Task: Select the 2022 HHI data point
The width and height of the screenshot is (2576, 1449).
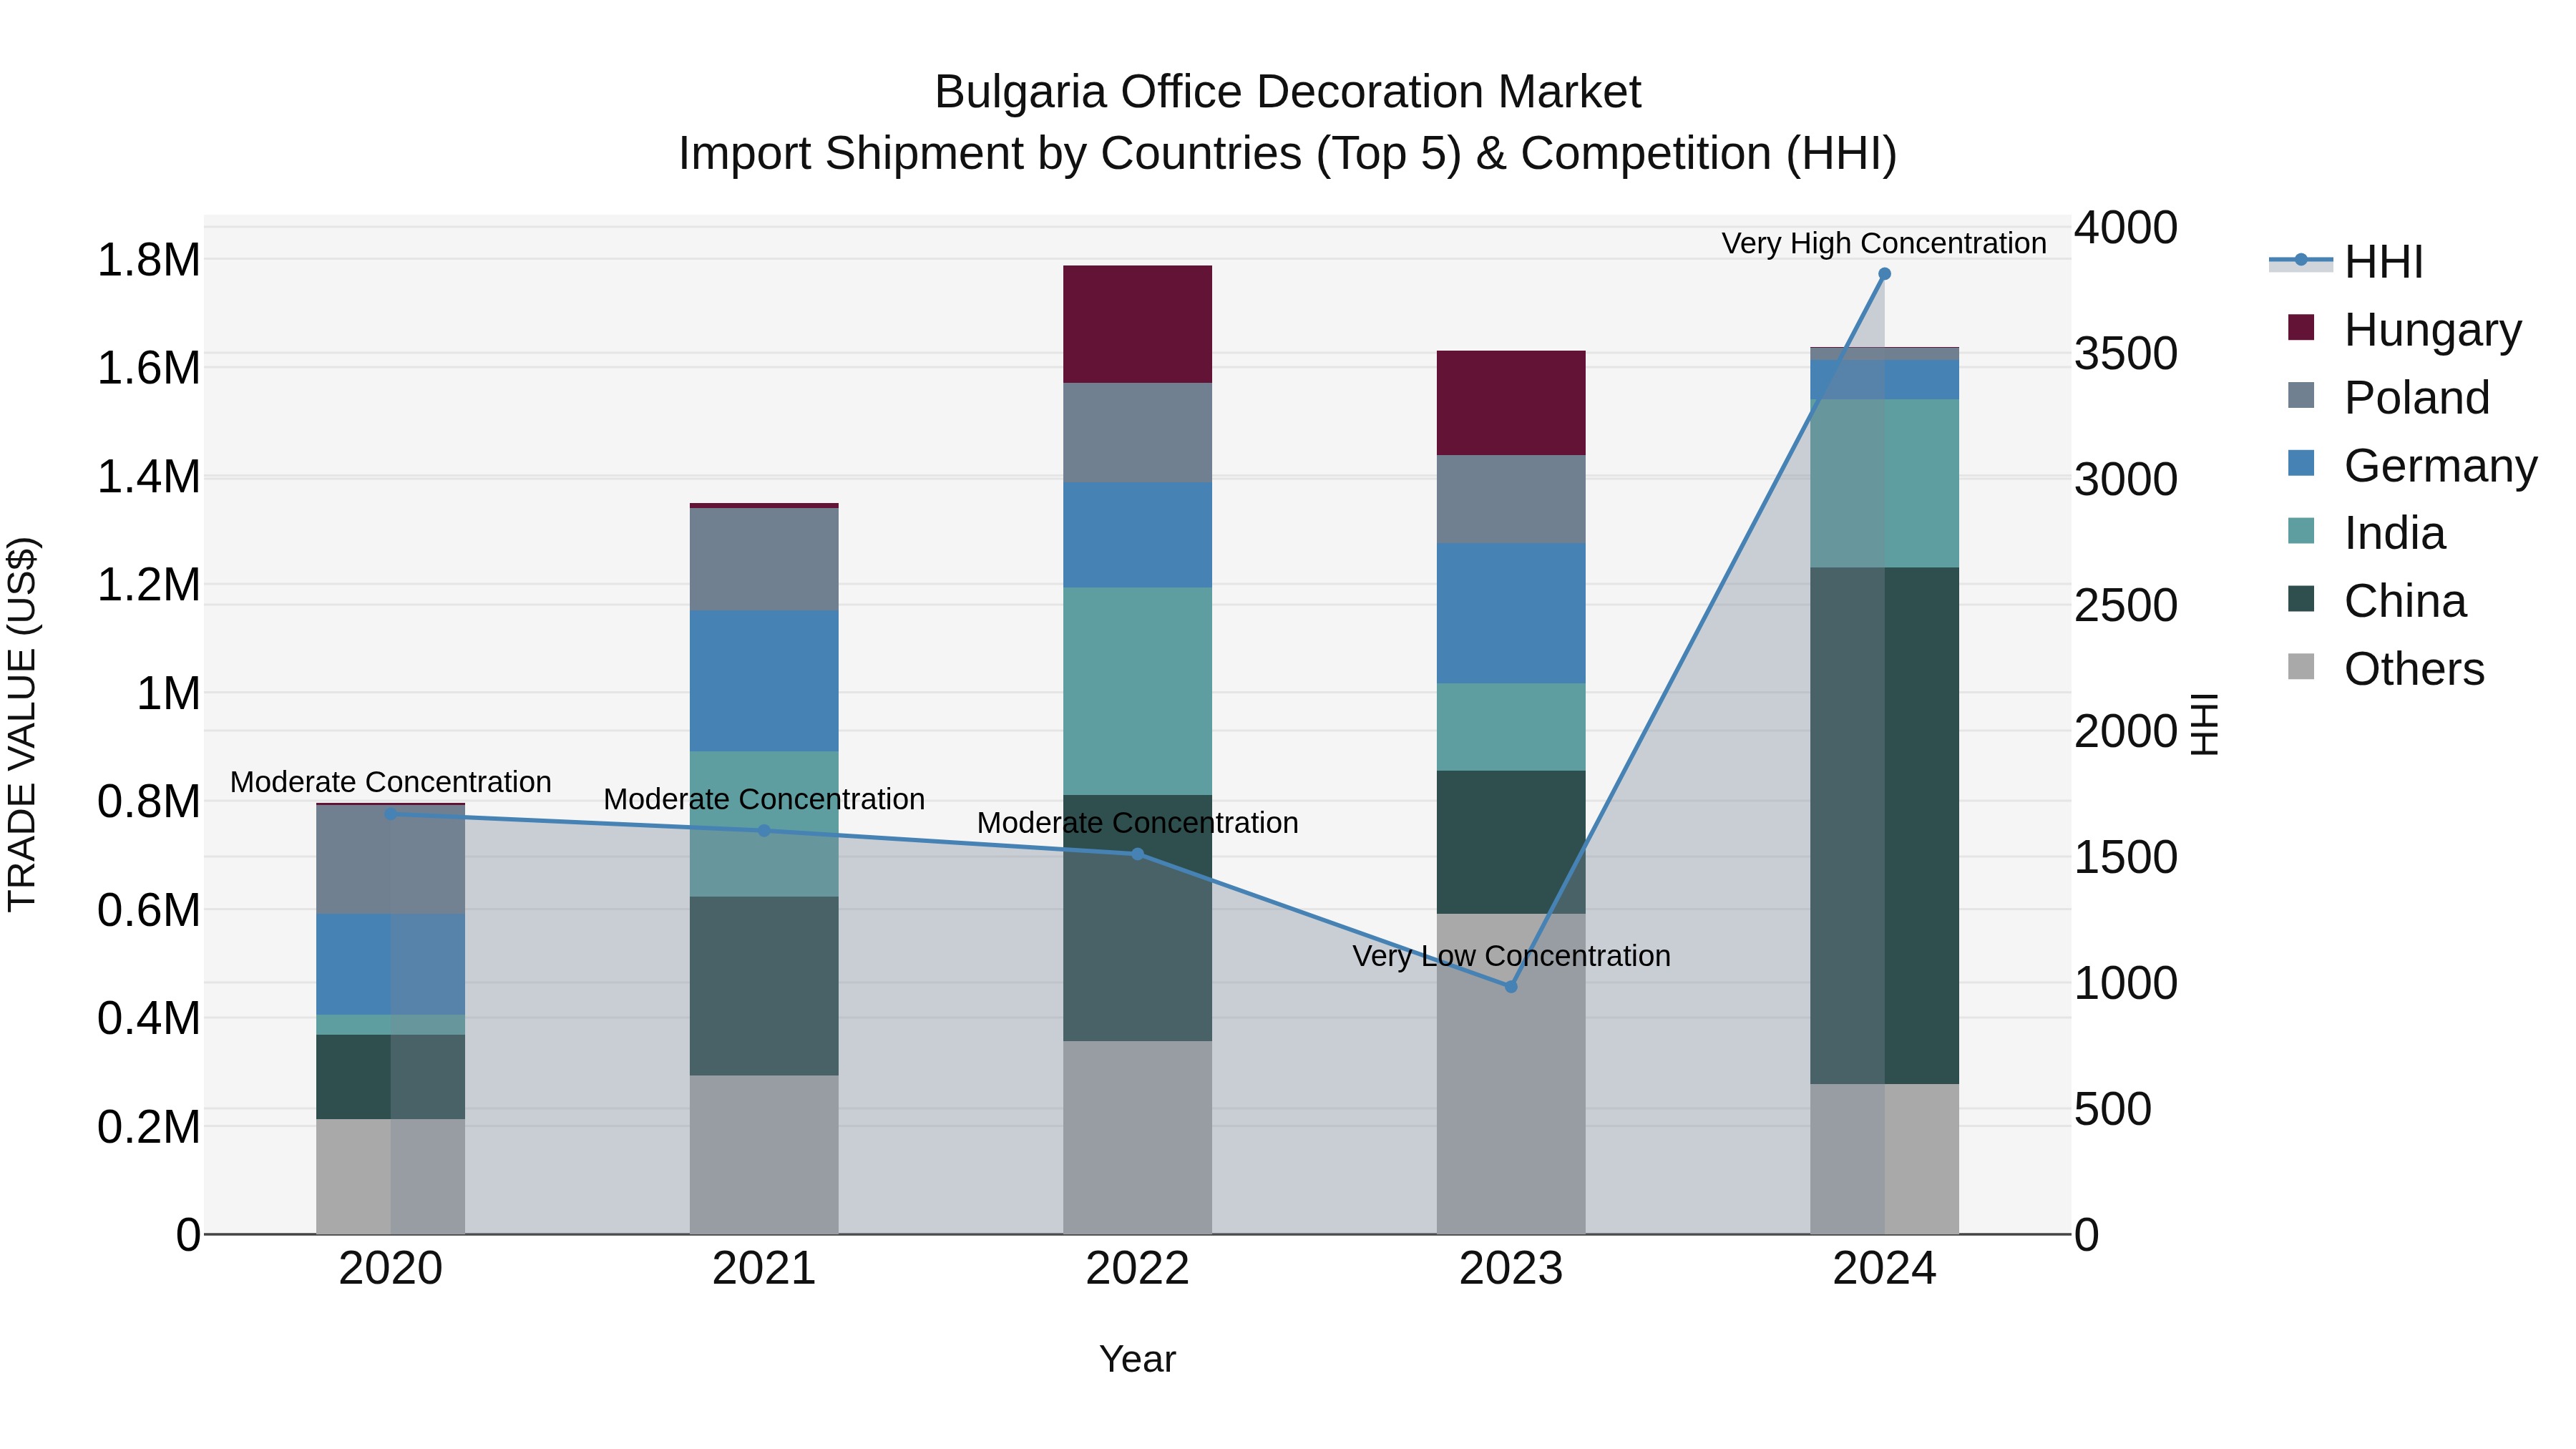Action: pyautogui.click(x=1137, y=854)
